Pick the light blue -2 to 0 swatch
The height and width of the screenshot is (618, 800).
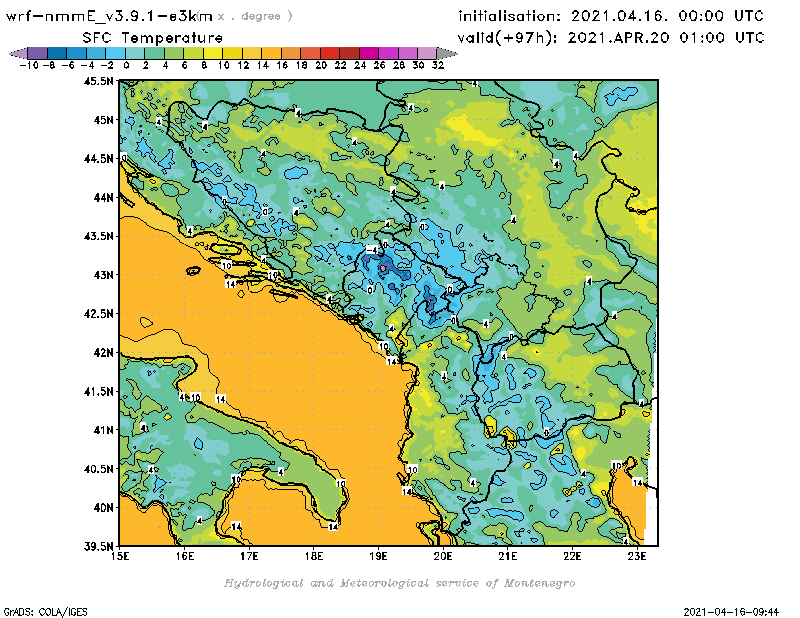click(115, 53)
